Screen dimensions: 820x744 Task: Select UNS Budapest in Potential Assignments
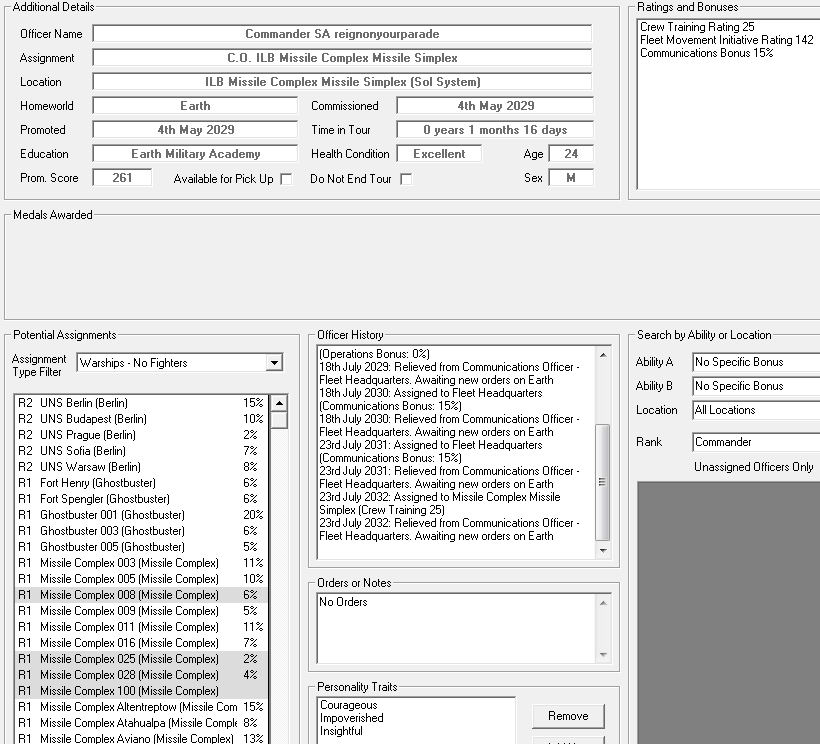click(141, 419)
